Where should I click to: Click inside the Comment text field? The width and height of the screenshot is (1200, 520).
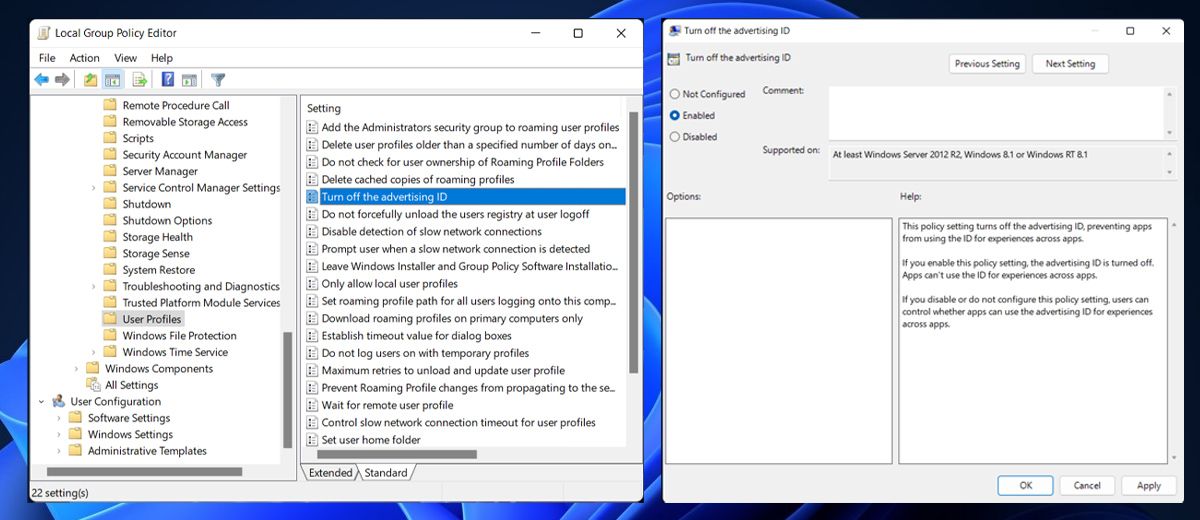995,112
